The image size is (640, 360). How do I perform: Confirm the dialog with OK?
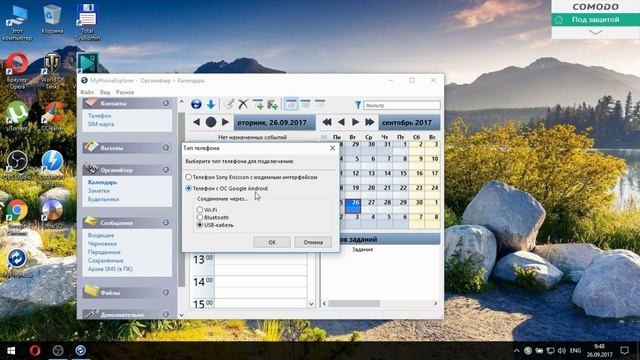pos(272,242)
